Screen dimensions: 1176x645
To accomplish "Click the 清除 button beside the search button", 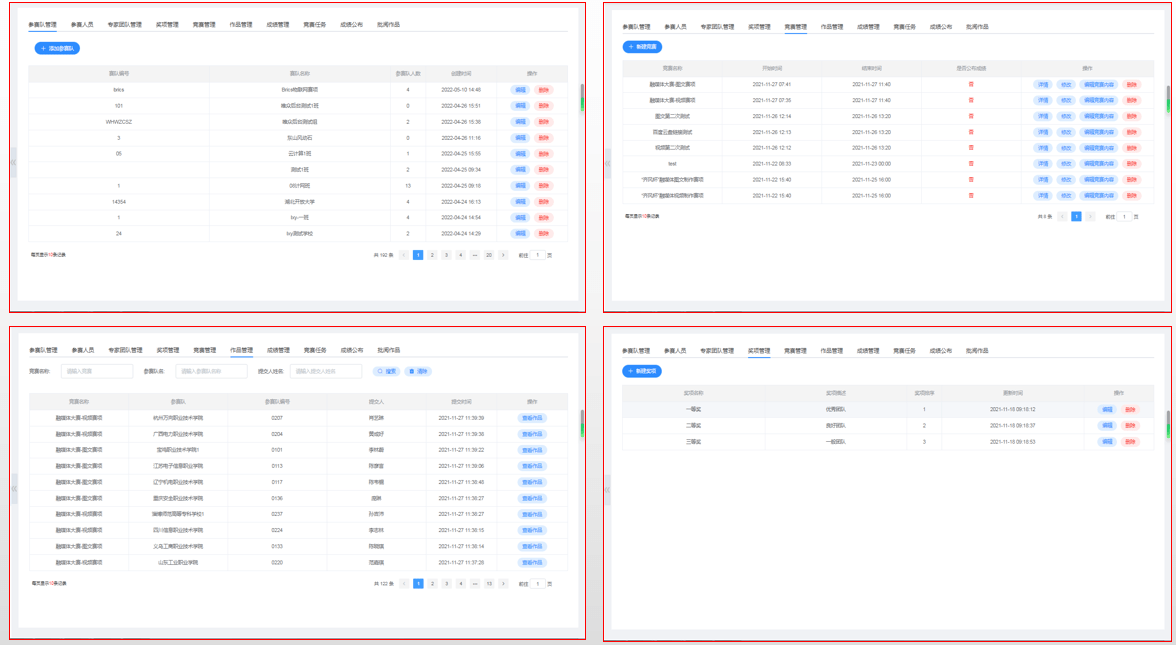I will [418, 371].
